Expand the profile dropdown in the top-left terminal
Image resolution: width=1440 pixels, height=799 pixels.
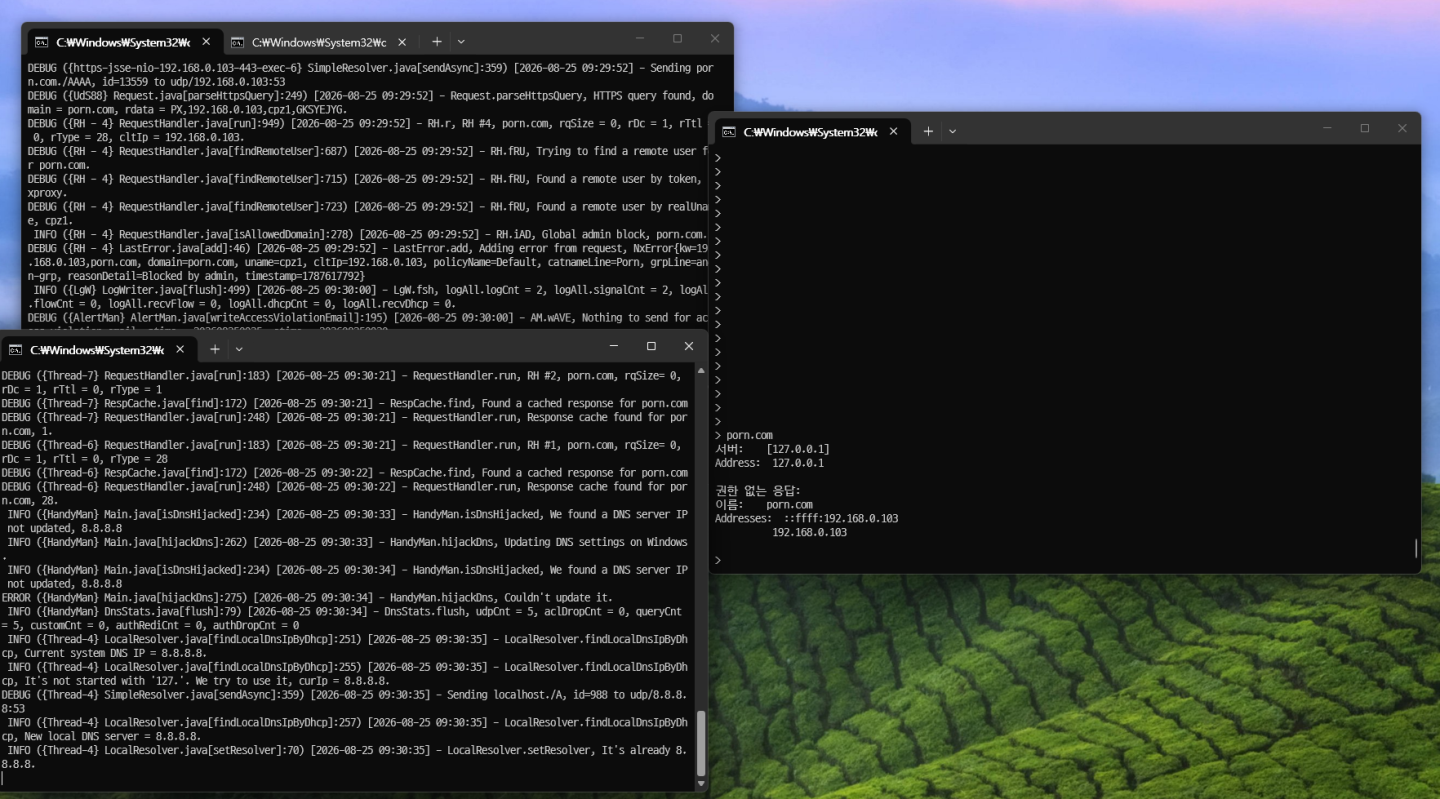[x=461, y=42]
